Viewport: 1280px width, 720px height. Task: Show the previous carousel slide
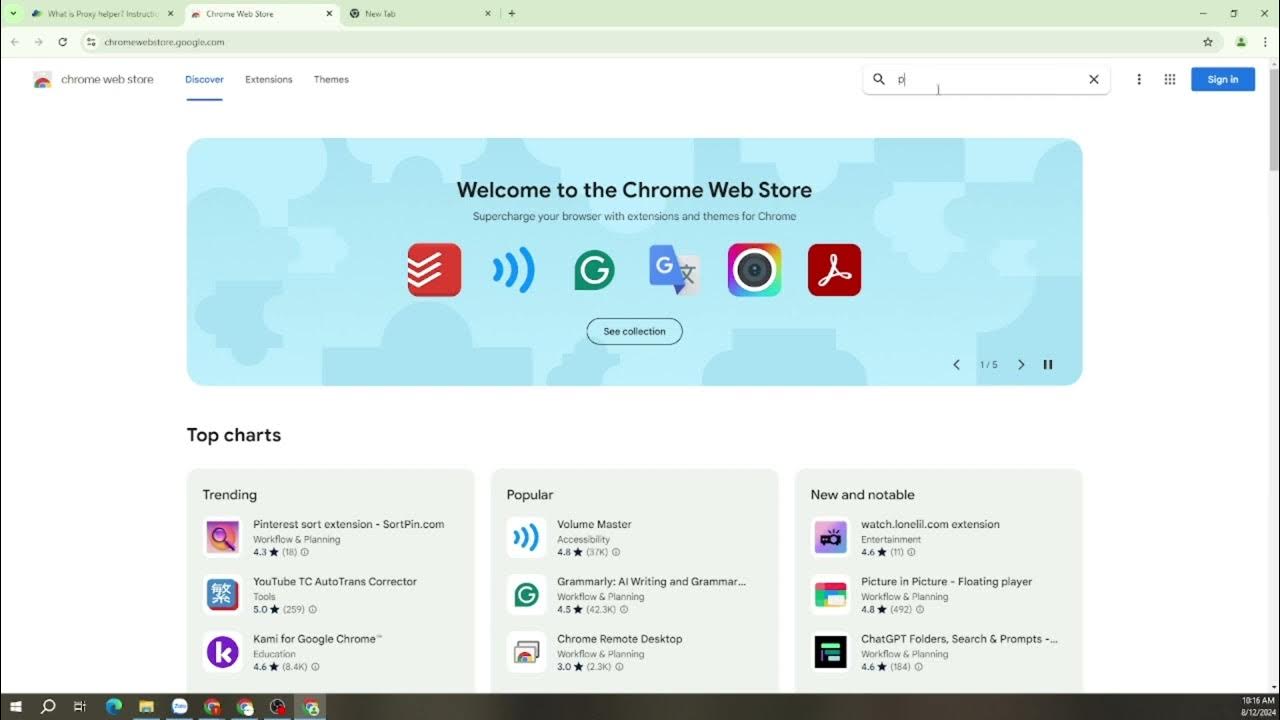point(956,365)
